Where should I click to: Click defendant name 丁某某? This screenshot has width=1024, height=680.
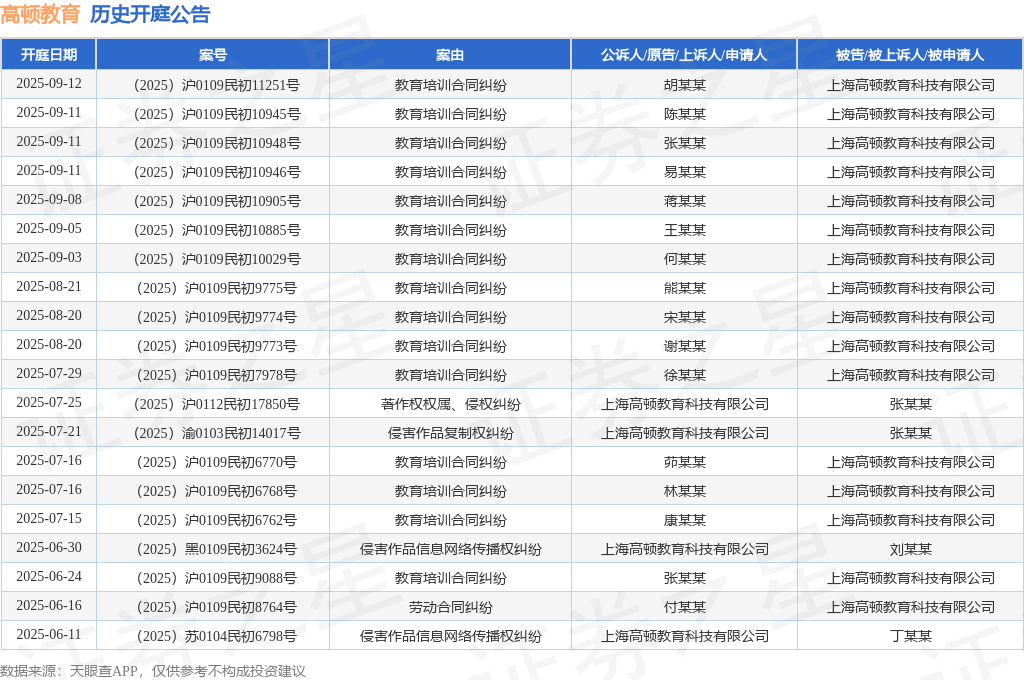coord(910,636)
